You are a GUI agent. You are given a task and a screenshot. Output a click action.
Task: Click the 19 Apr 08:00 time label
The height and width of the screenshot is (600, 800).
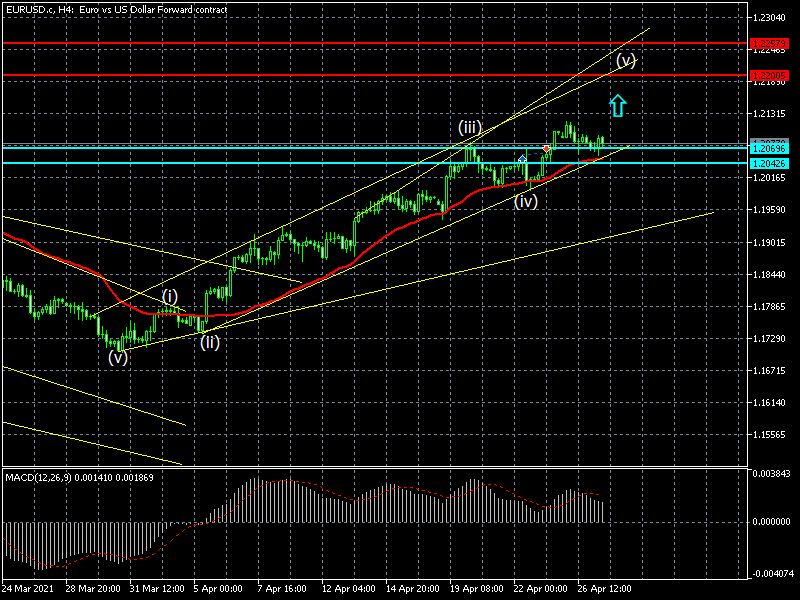[x=476, y=589]
